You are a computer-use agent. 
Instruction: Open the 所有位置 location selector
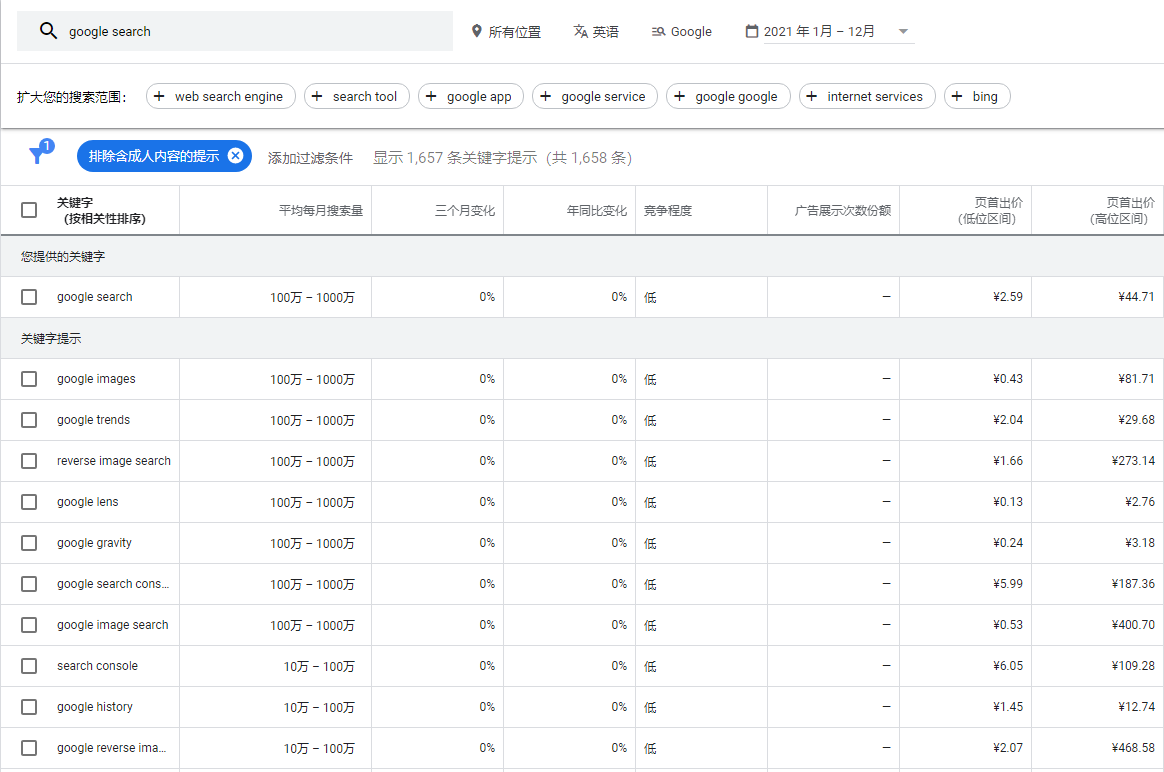[x=505, y=31]
